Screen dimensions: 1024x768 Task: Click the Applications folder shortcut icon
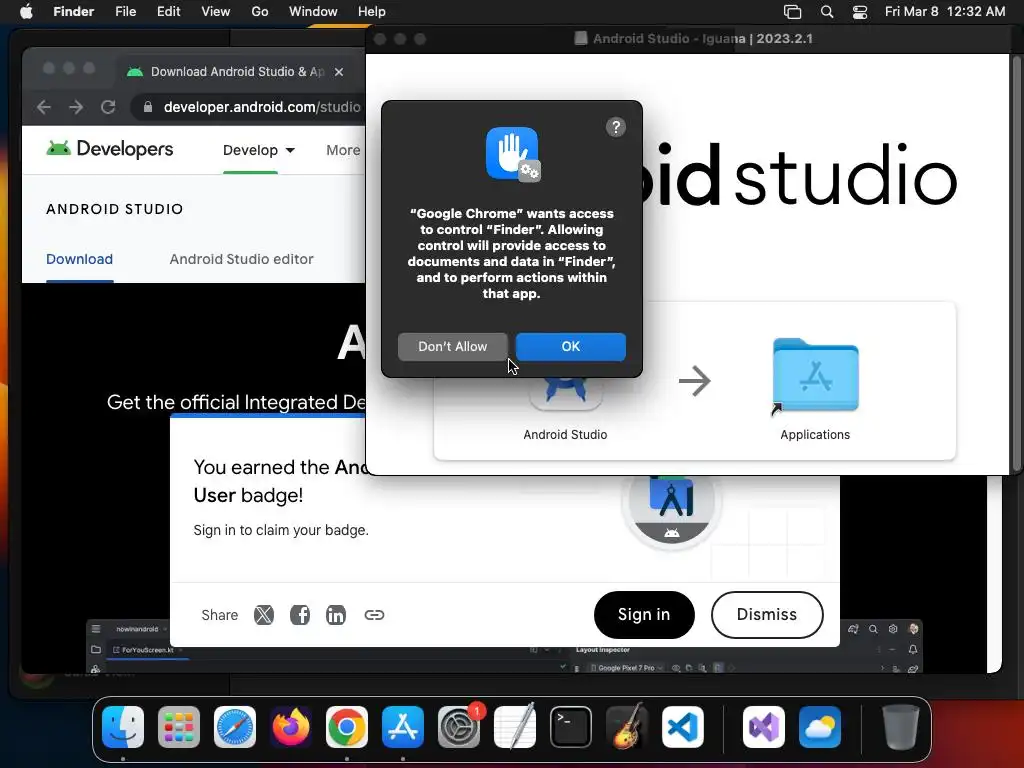[815, 375]
